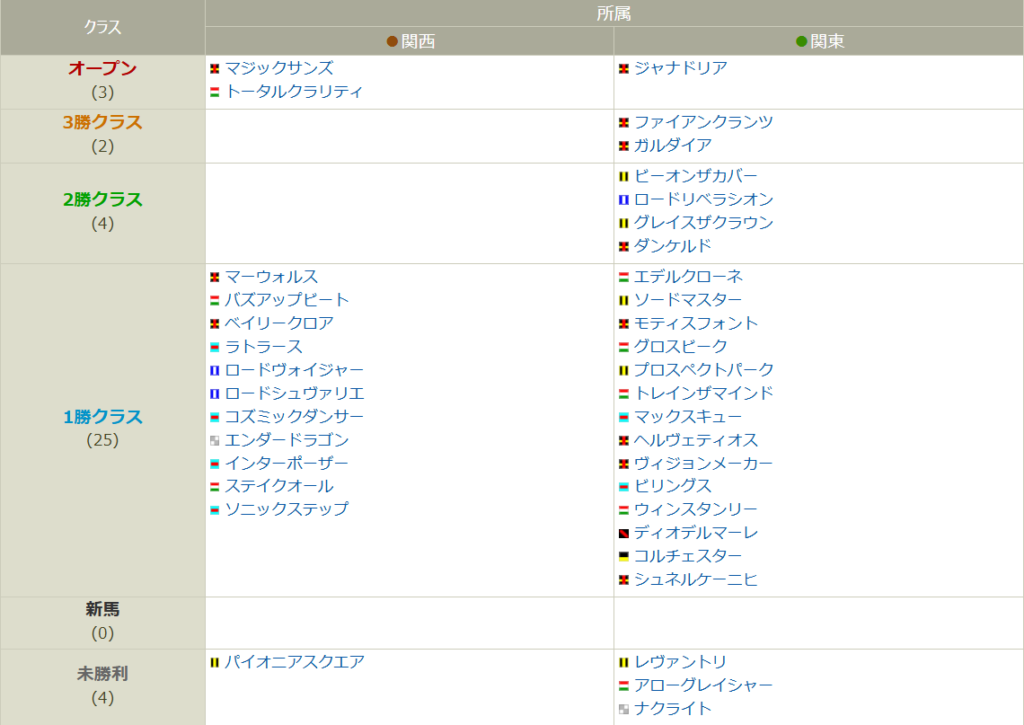The height and width of the screenshot is (725, 1024).
Task: Open the ジャナドリア horse link
Action: pyautogui.click(x=680, y=68)
